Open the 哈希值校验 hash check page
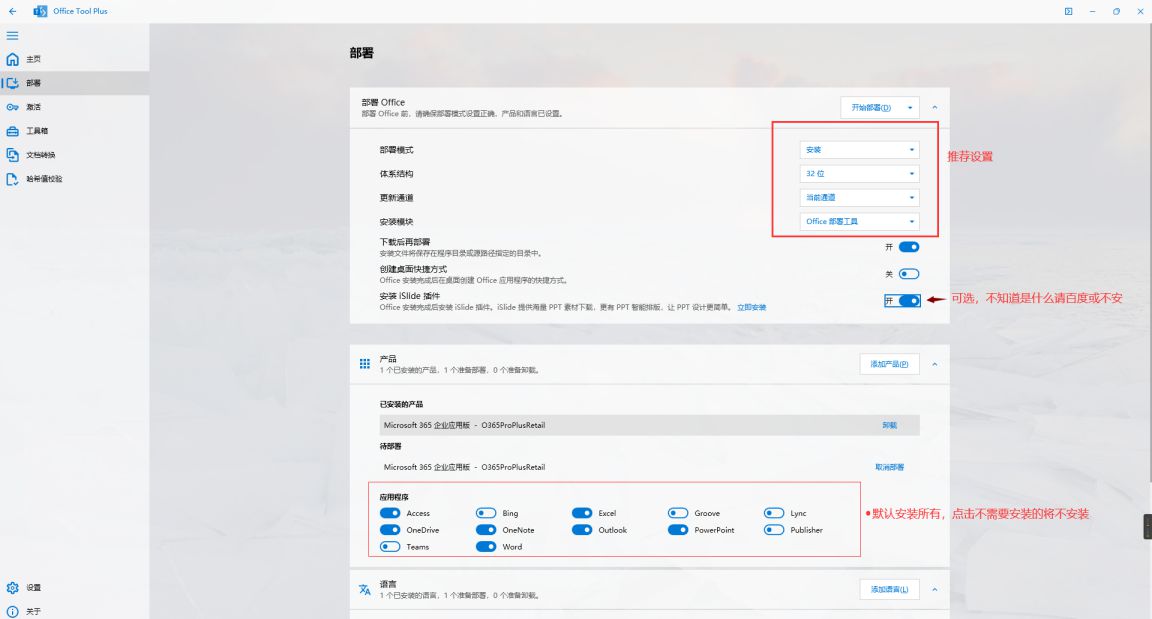 tap(74, 178)
